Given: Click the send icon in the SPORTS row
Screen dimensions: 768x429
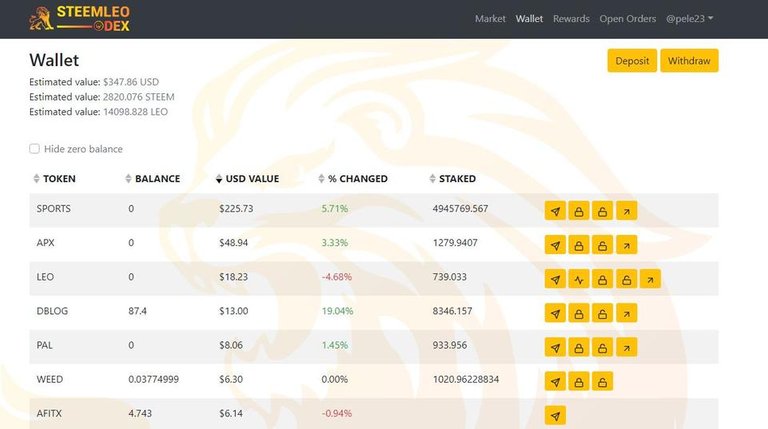Looking at the screenshot, I should (x=555, y=211).
